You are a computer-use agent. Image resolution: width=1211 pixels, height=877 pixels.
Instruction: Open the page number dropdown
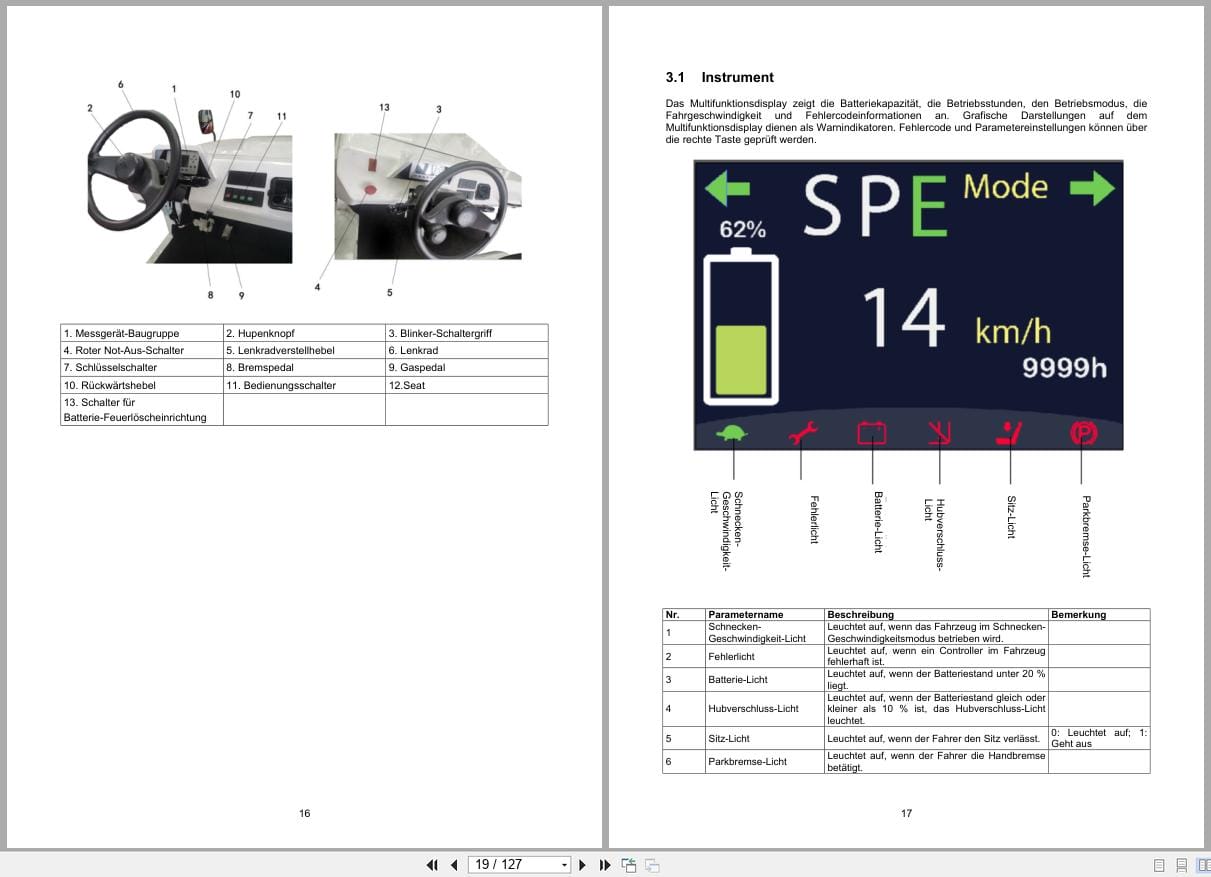[564, 864]
